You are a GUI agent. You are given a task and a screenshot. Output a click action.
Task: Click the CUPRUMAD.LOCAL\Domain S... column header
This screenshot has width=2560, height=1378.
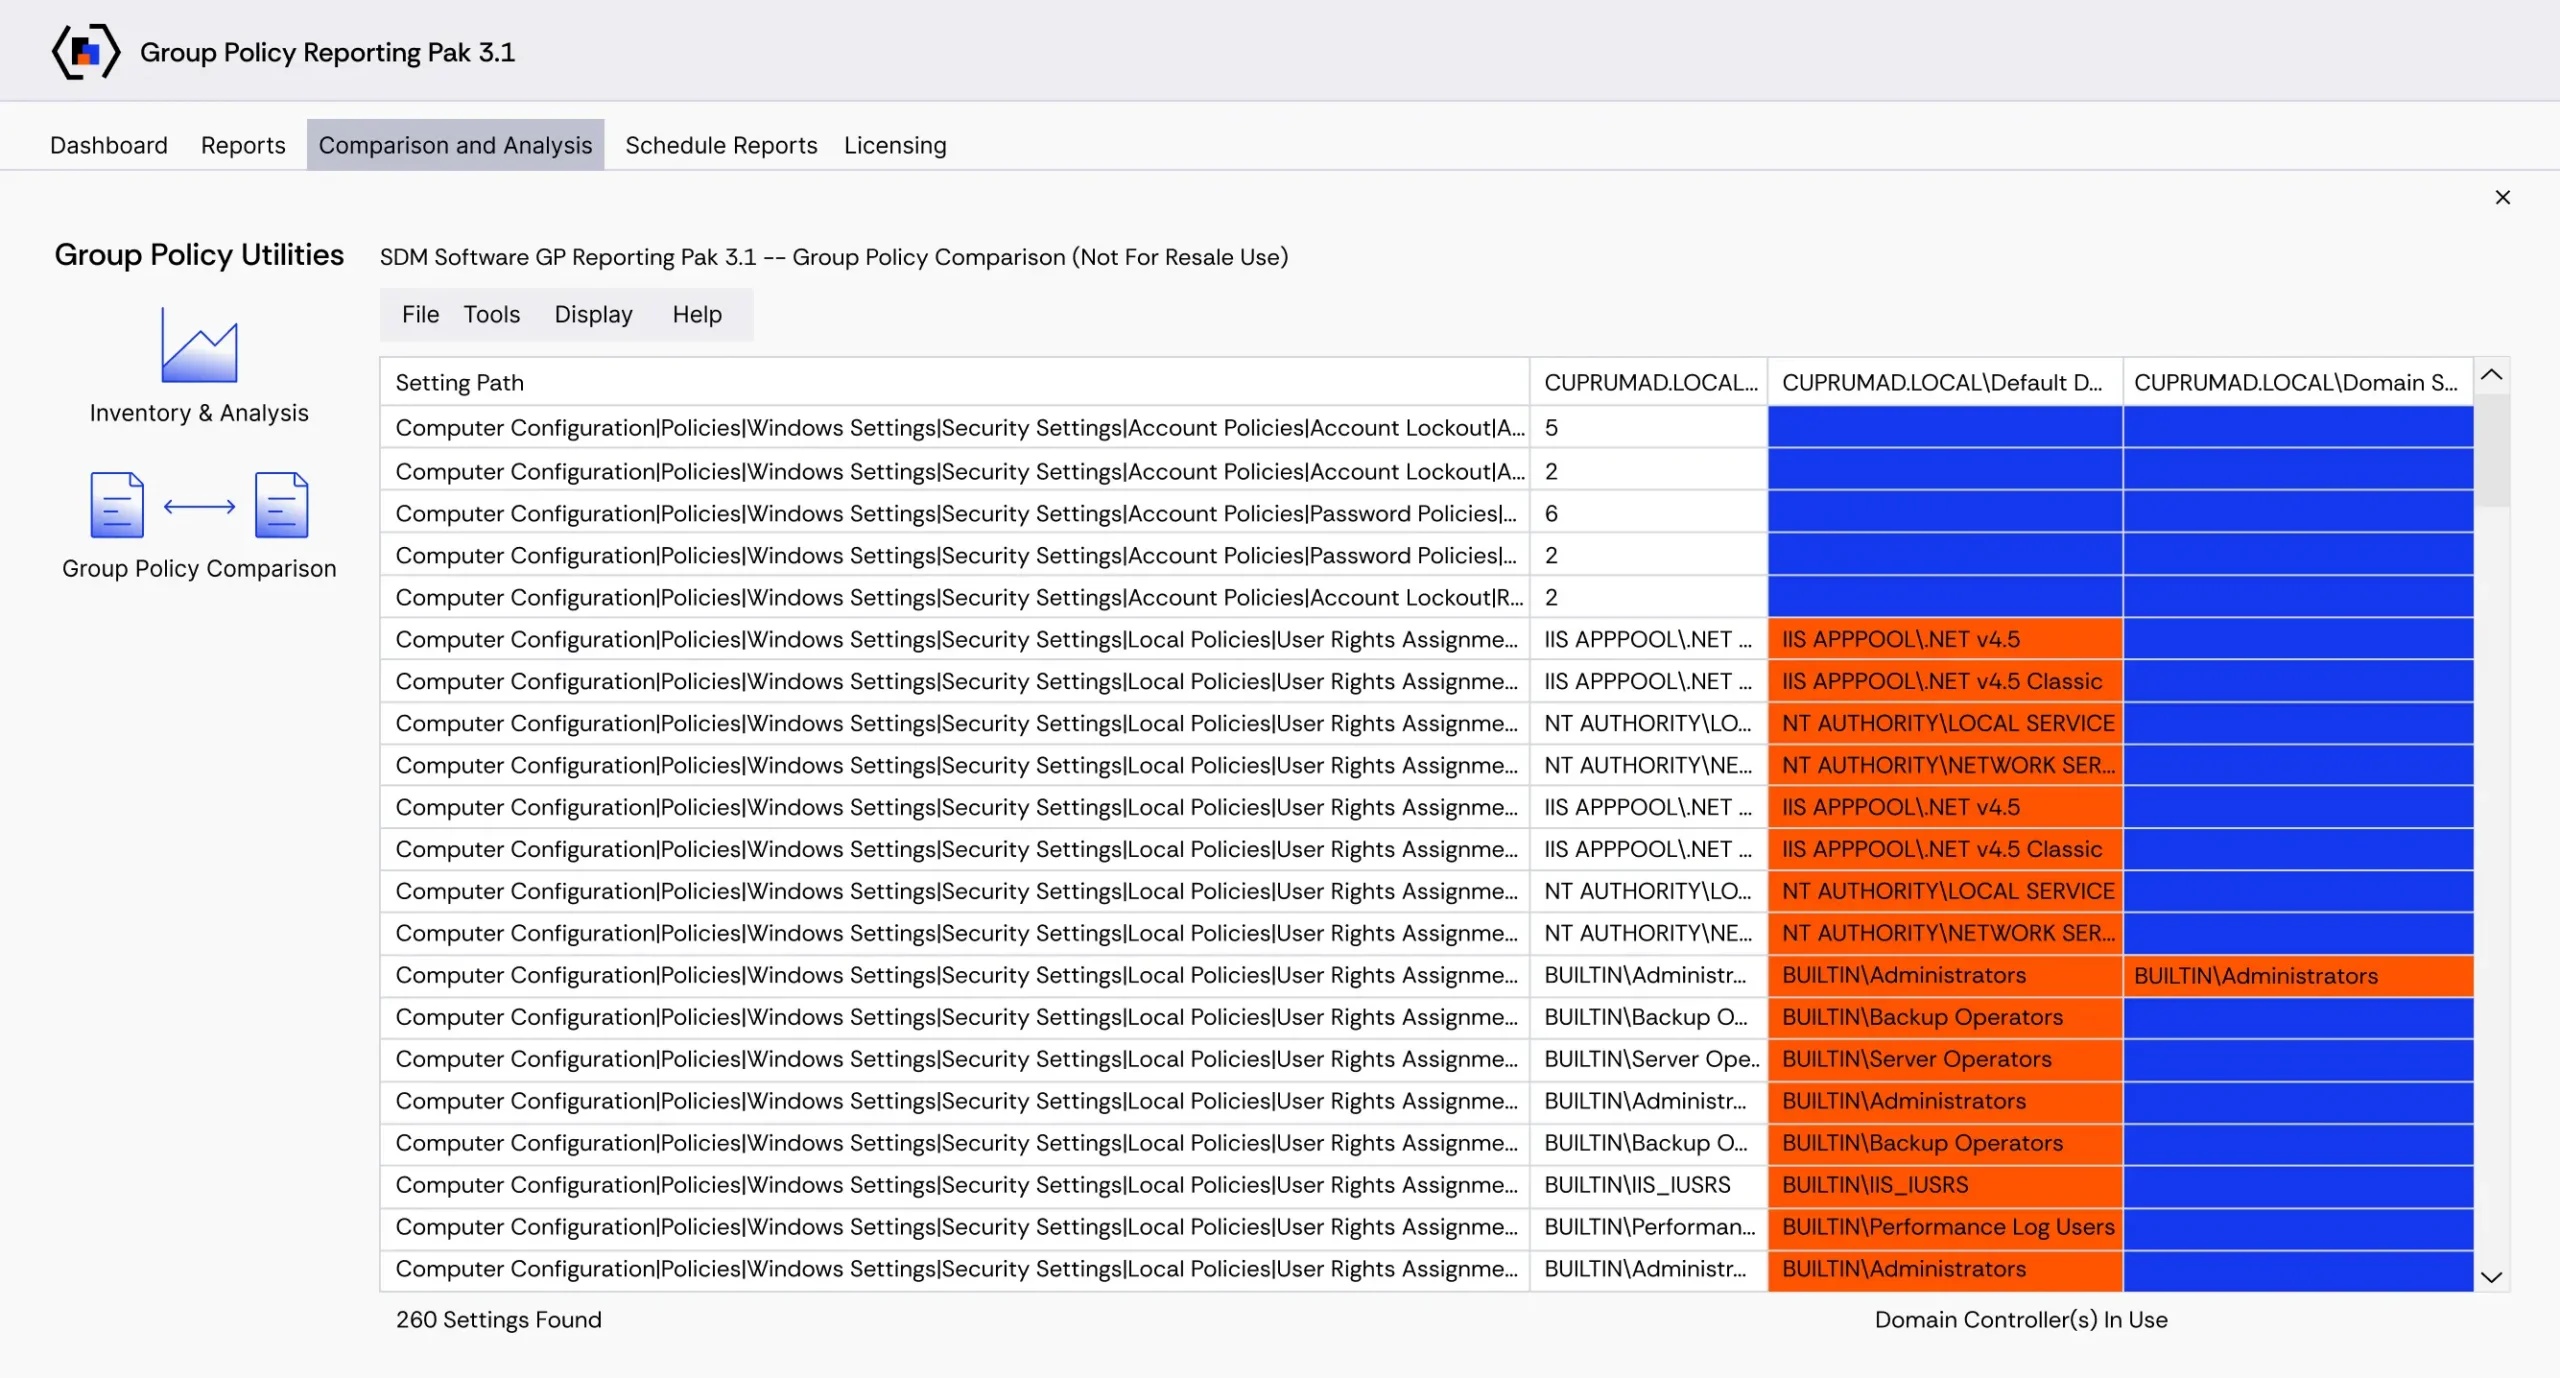click(x=2297, y=382)
